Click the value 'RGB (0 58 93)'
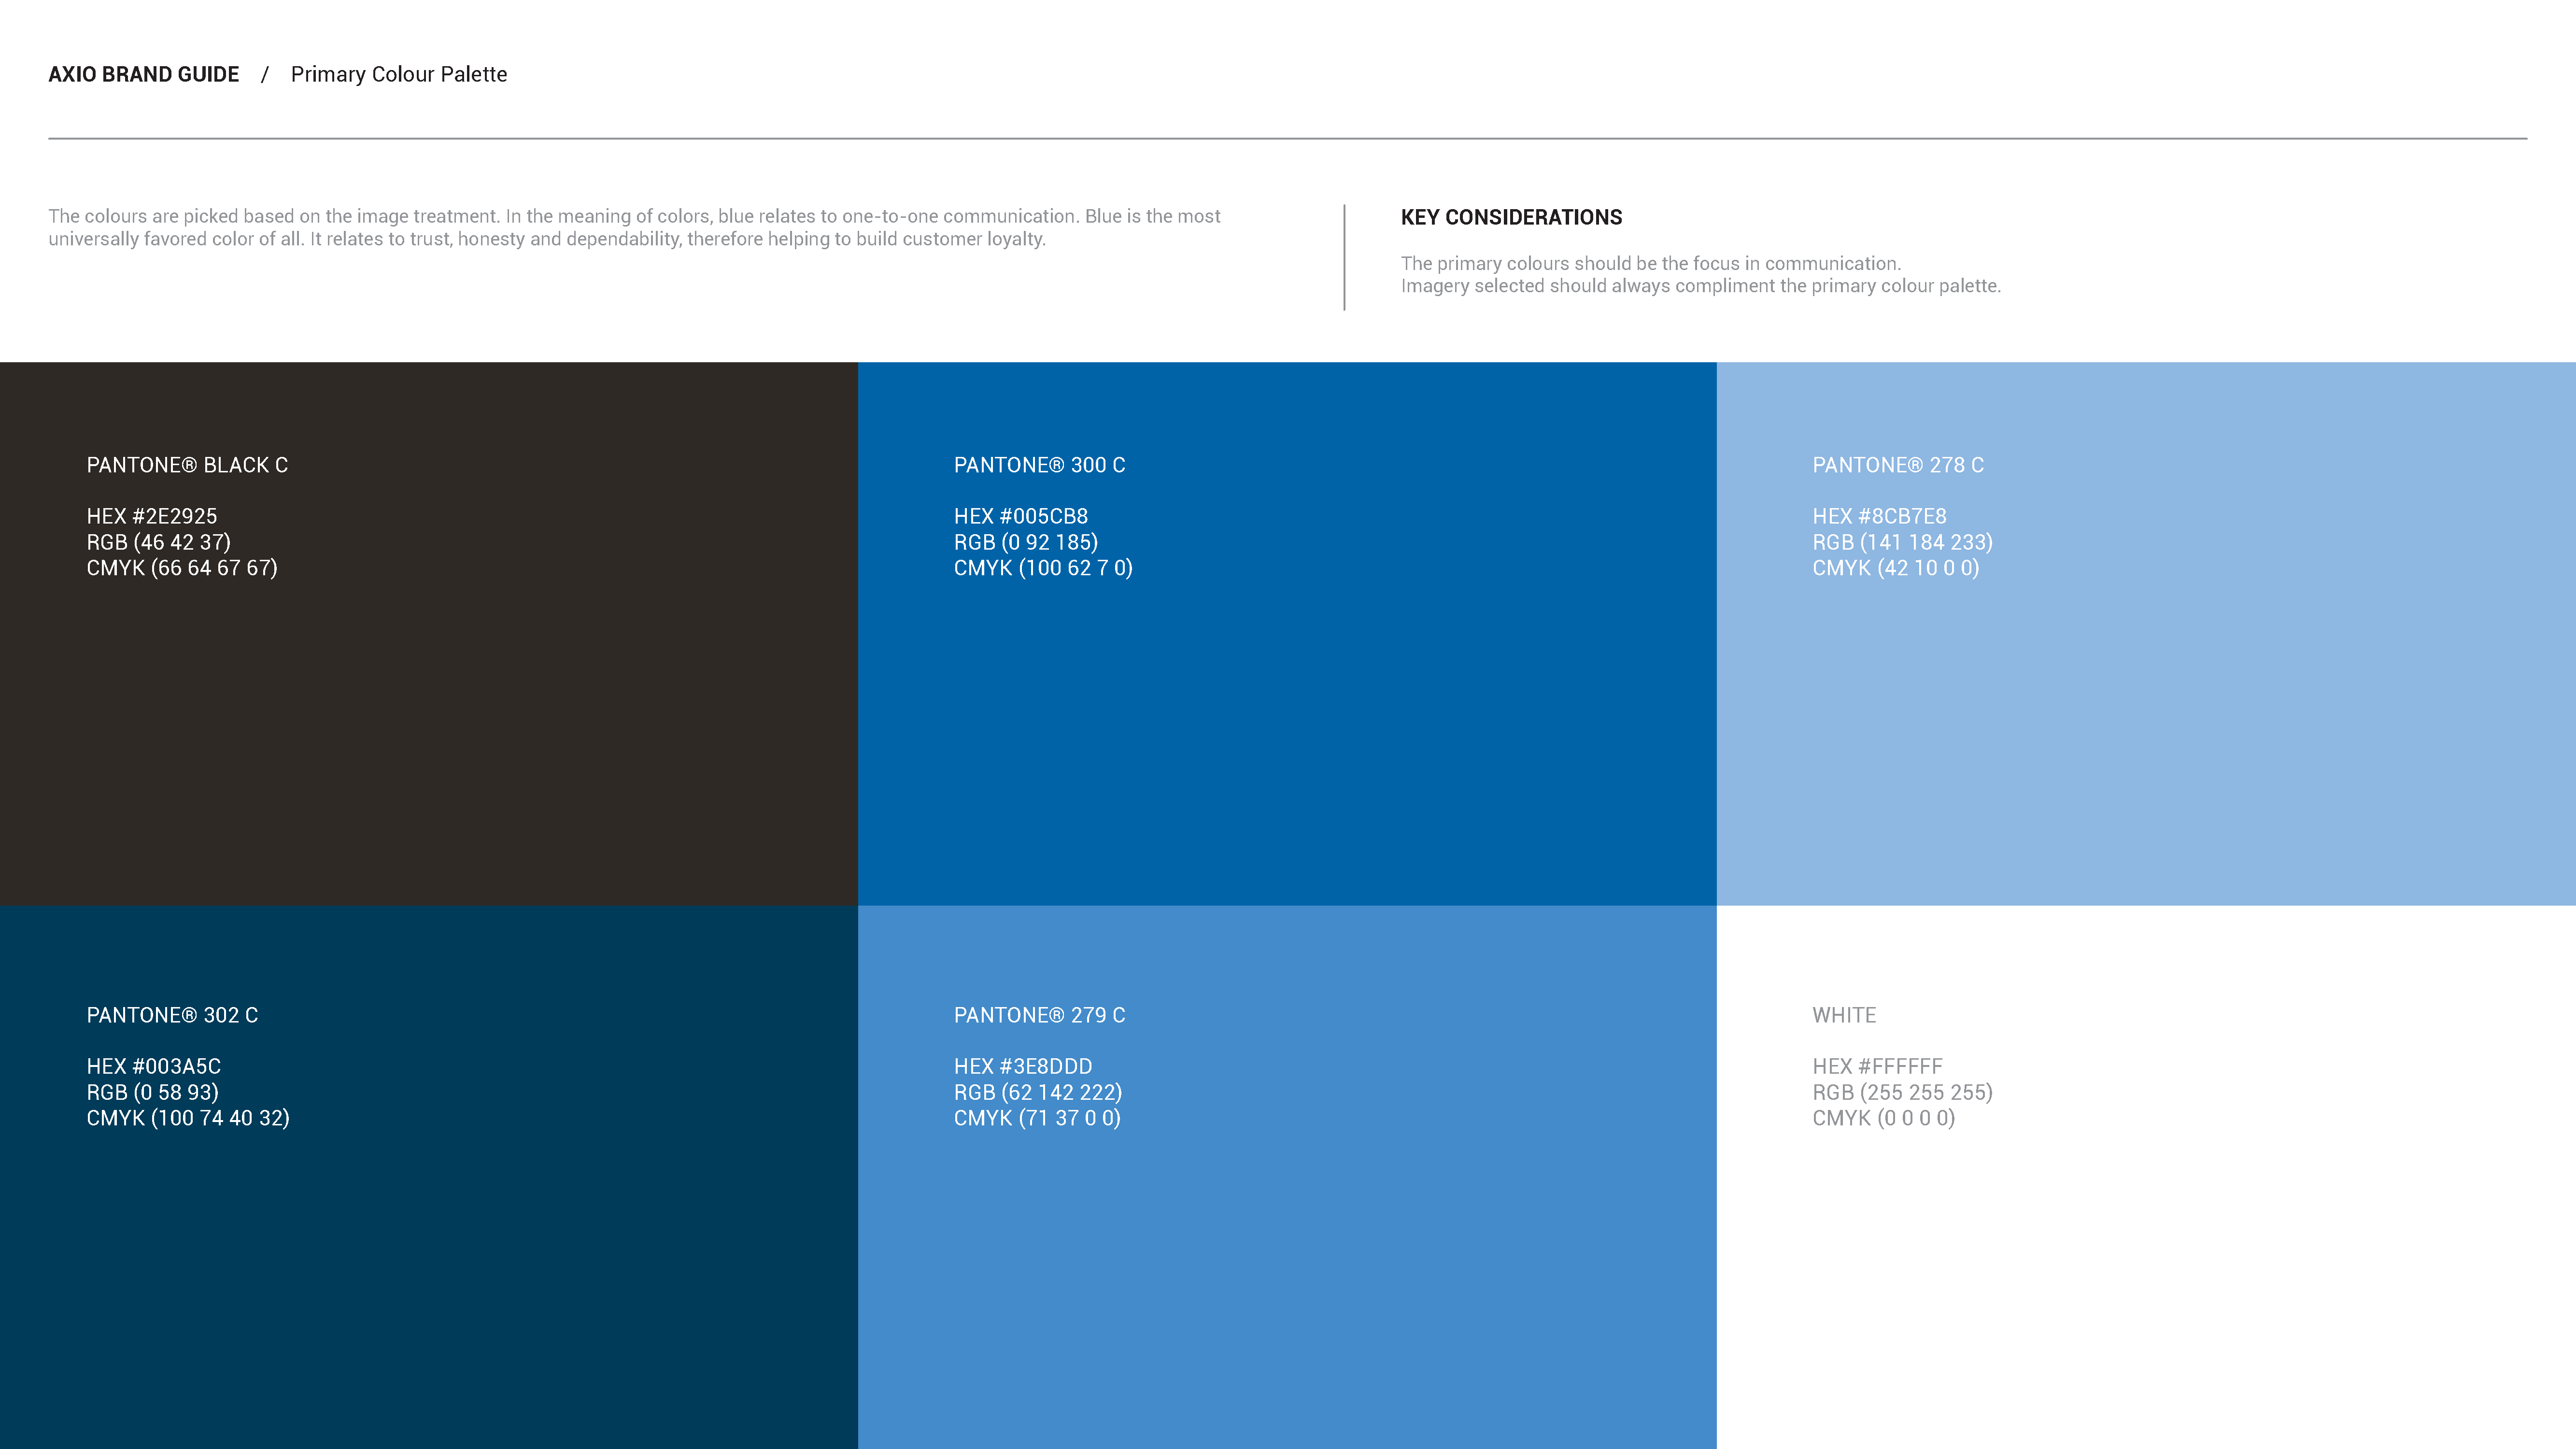The image size is (2576, 1449). [153, 1092]
